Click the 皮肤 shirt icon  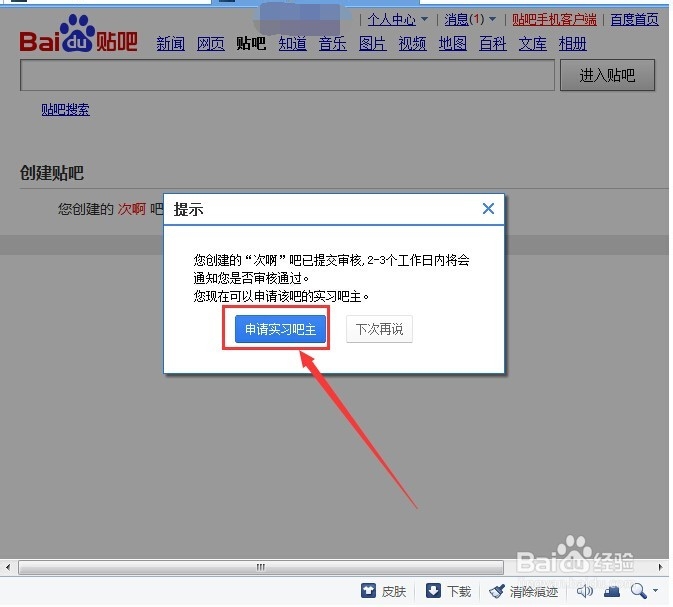[x=368, y=591]
